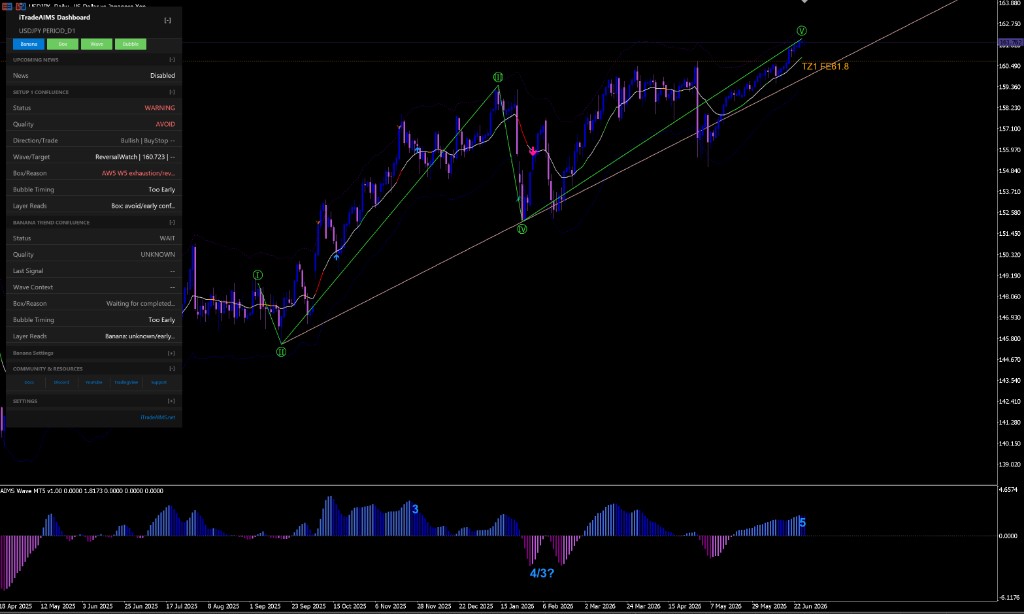Click the Setup 1 Quality "AVOID" value
This screenshot has height=614, width=1024.
[x=165, y=124]
